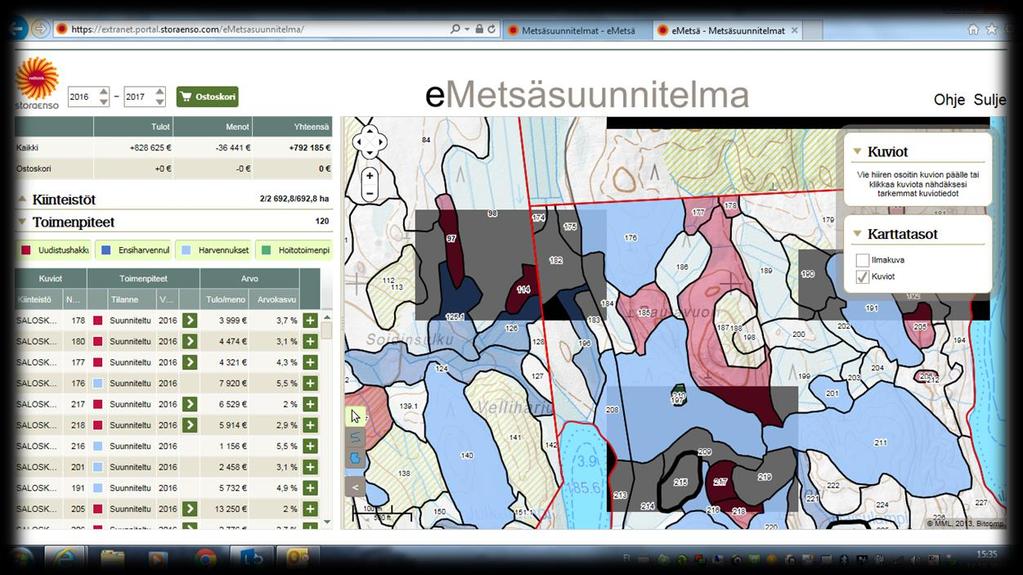The image size is (1023, 575).
Task: Open the browser favorites star
Action: coord(992,29)
